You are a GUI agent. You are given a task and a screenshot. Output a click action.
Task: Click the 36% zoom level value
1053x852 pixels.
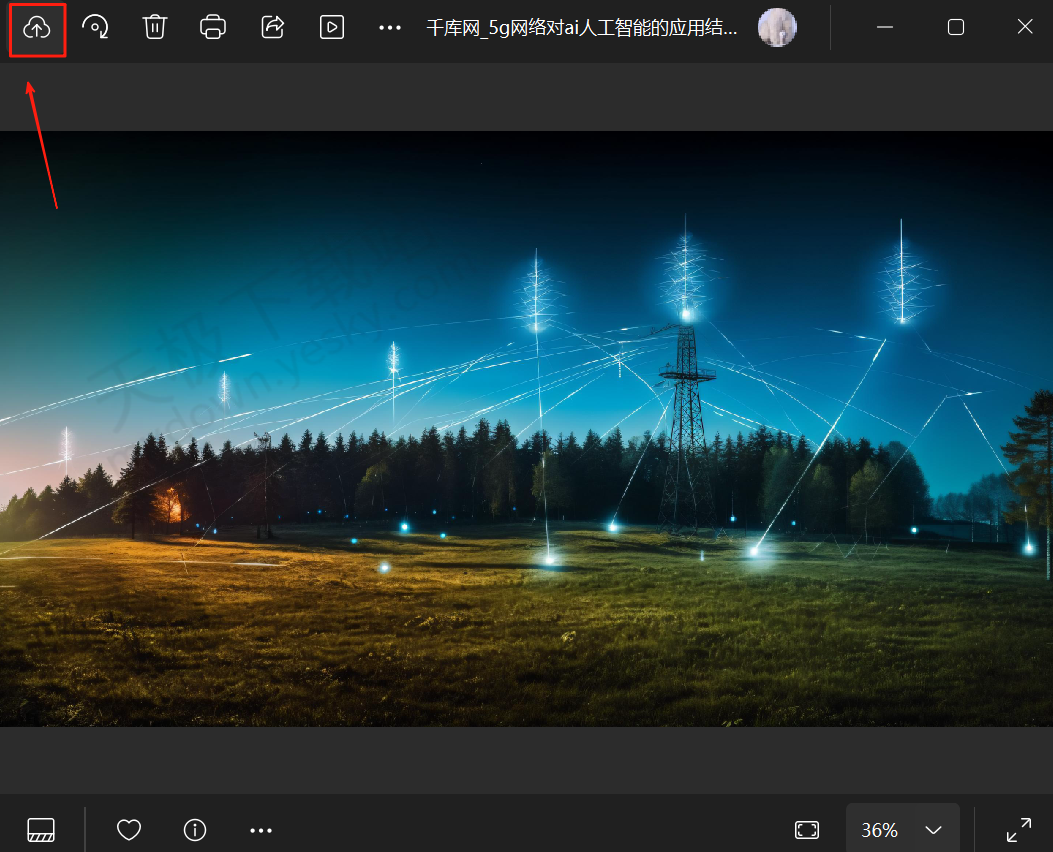click(879, 830)
